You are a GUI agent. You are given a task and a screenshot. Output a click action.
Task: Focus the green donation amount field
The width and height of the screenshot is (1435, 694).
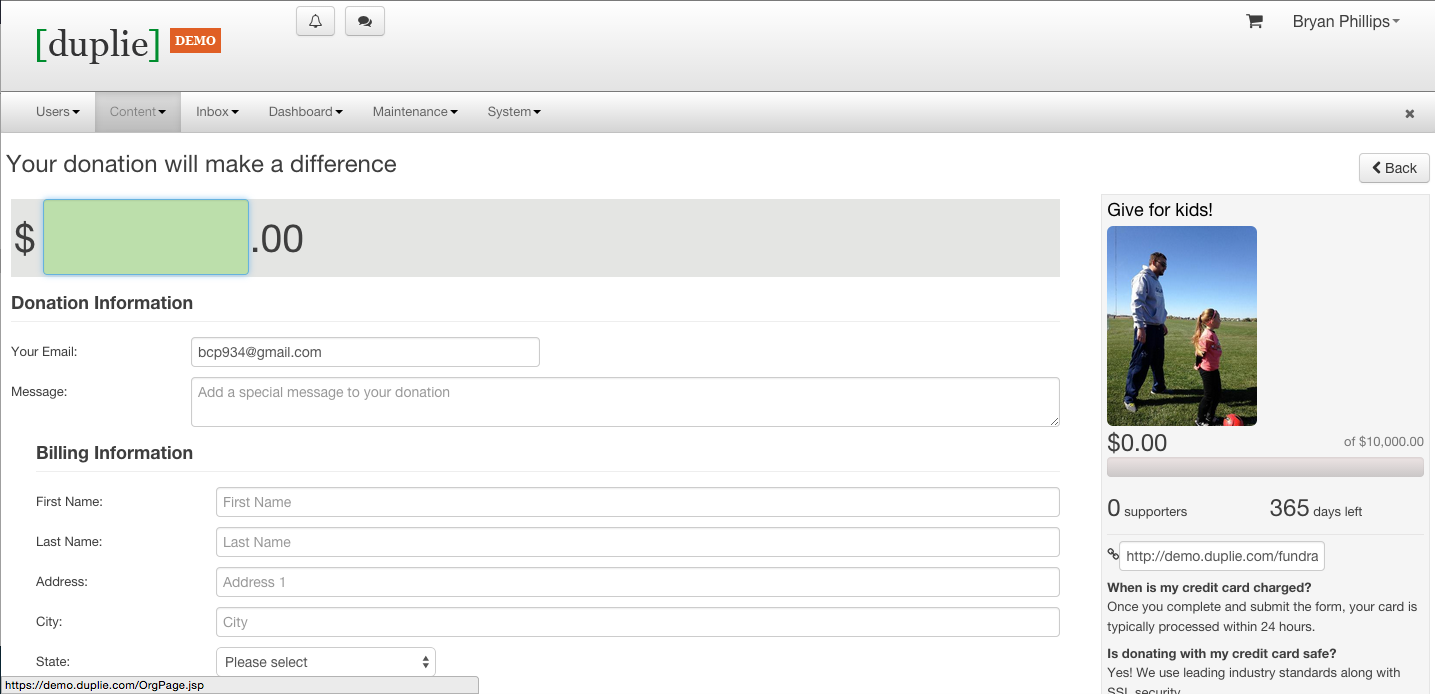point(146,237)
